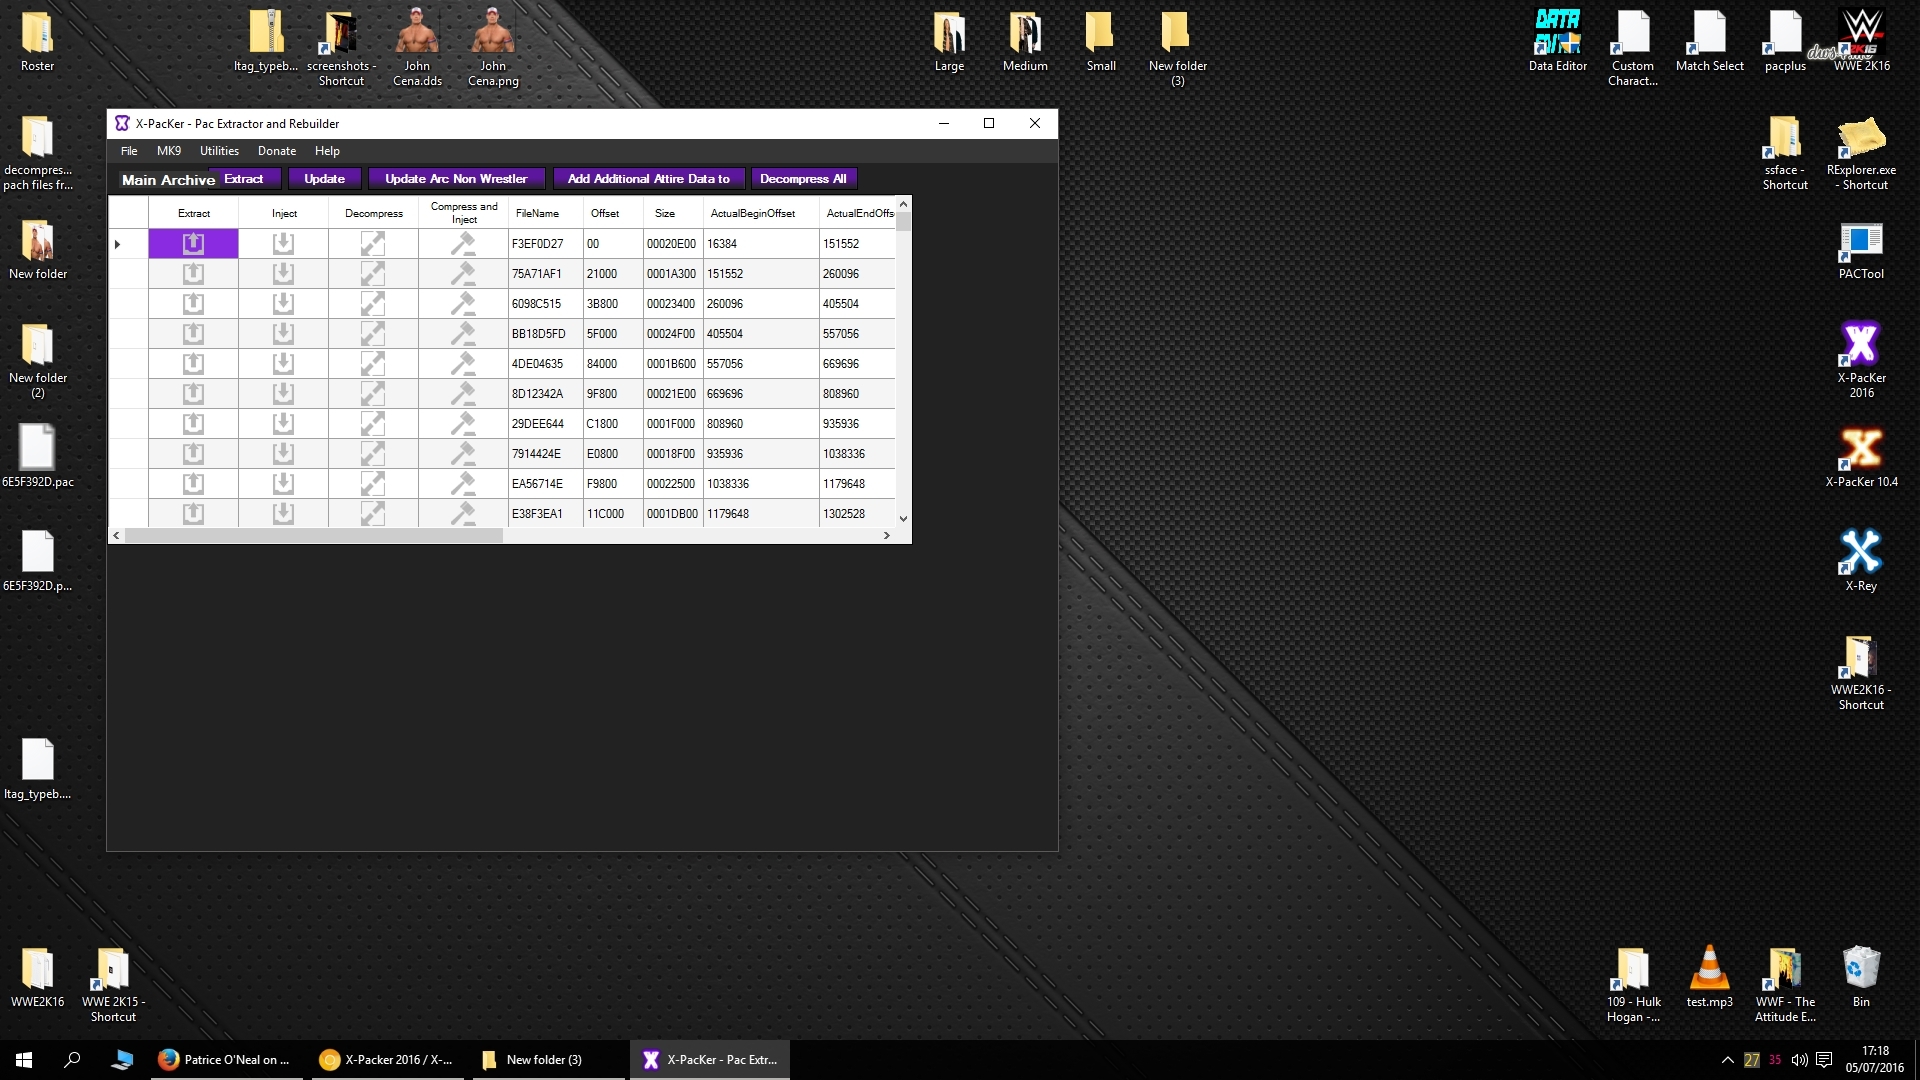Open X-PacKer 10.4 desktop icon
Viewport: 1920px width, 1080px height.
point(1861,456)
